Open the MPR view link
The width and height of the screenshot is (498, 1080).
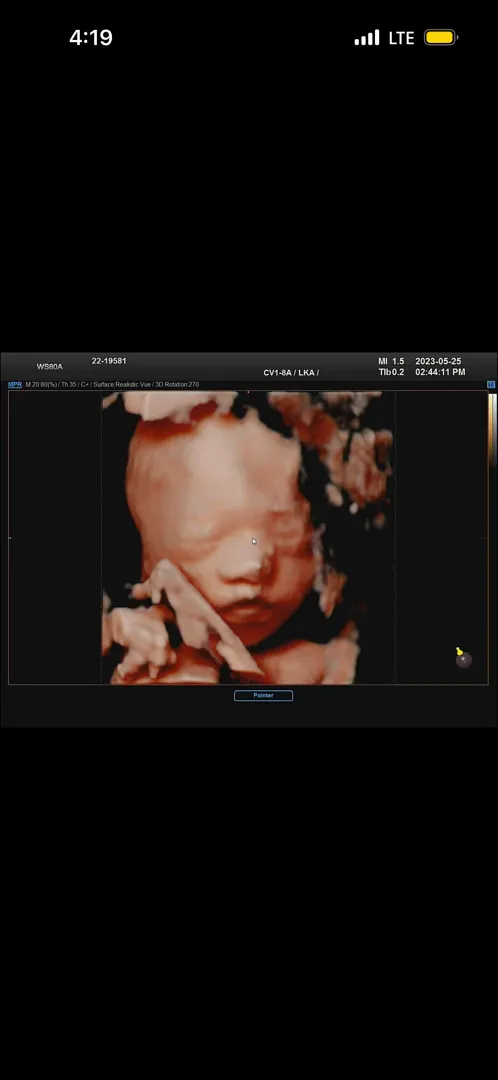coord(14,384)
